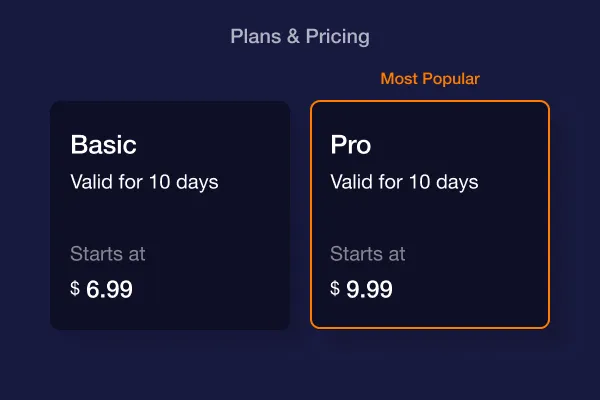The image size is (600, 400).
Task: Click Starts at text in Basic card
Action: pyautogui.click(x=108, y=254)
